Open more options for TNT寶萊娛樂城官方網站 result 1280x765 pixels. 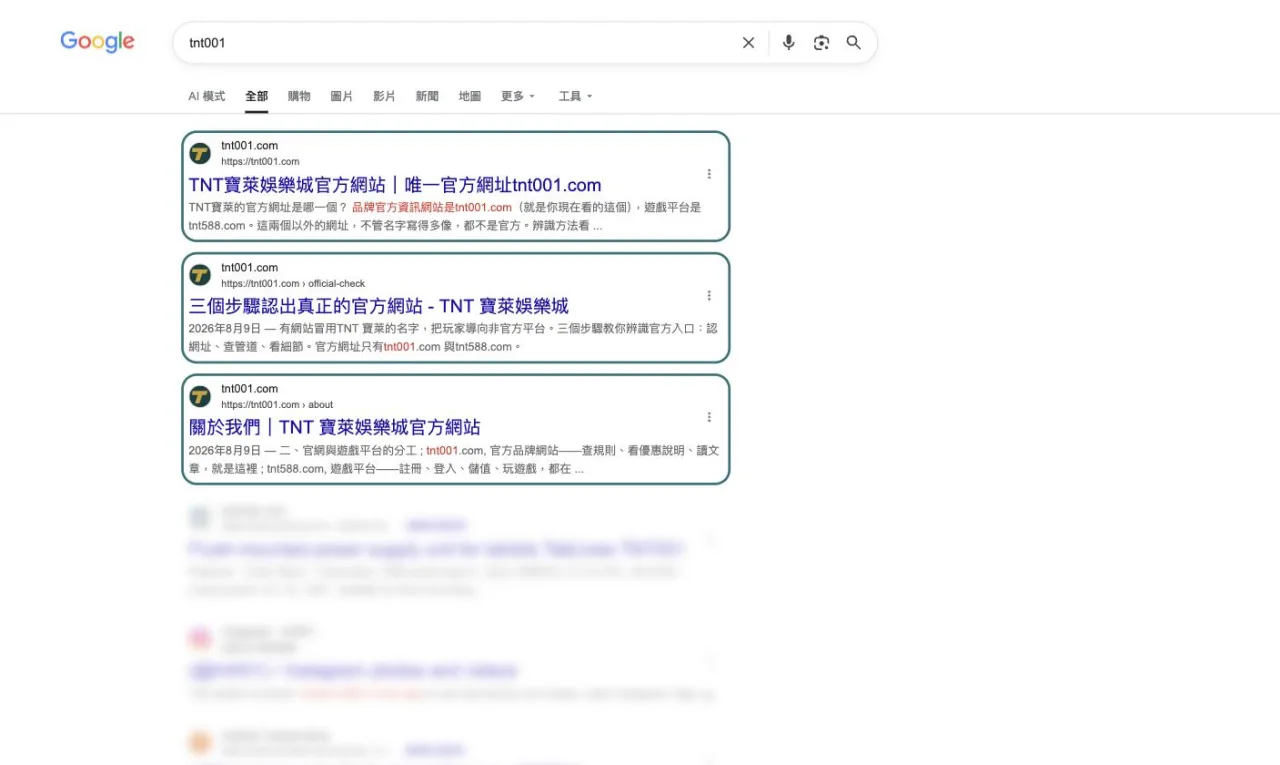pos(709,174)
